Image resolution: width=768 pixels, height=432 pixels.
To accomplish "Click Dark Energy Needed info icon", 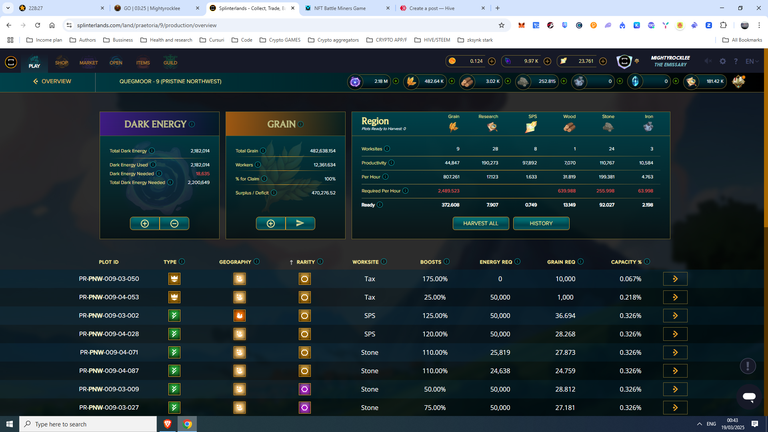I will coord(159,173).
